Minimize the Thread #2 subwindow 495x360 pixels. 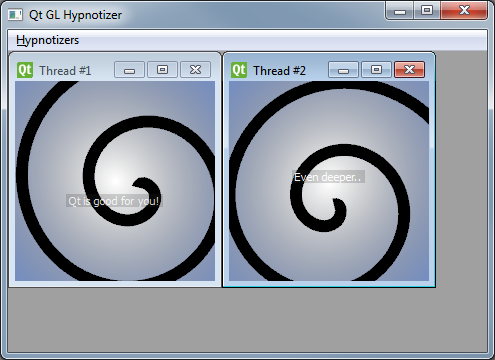[343, 70]
